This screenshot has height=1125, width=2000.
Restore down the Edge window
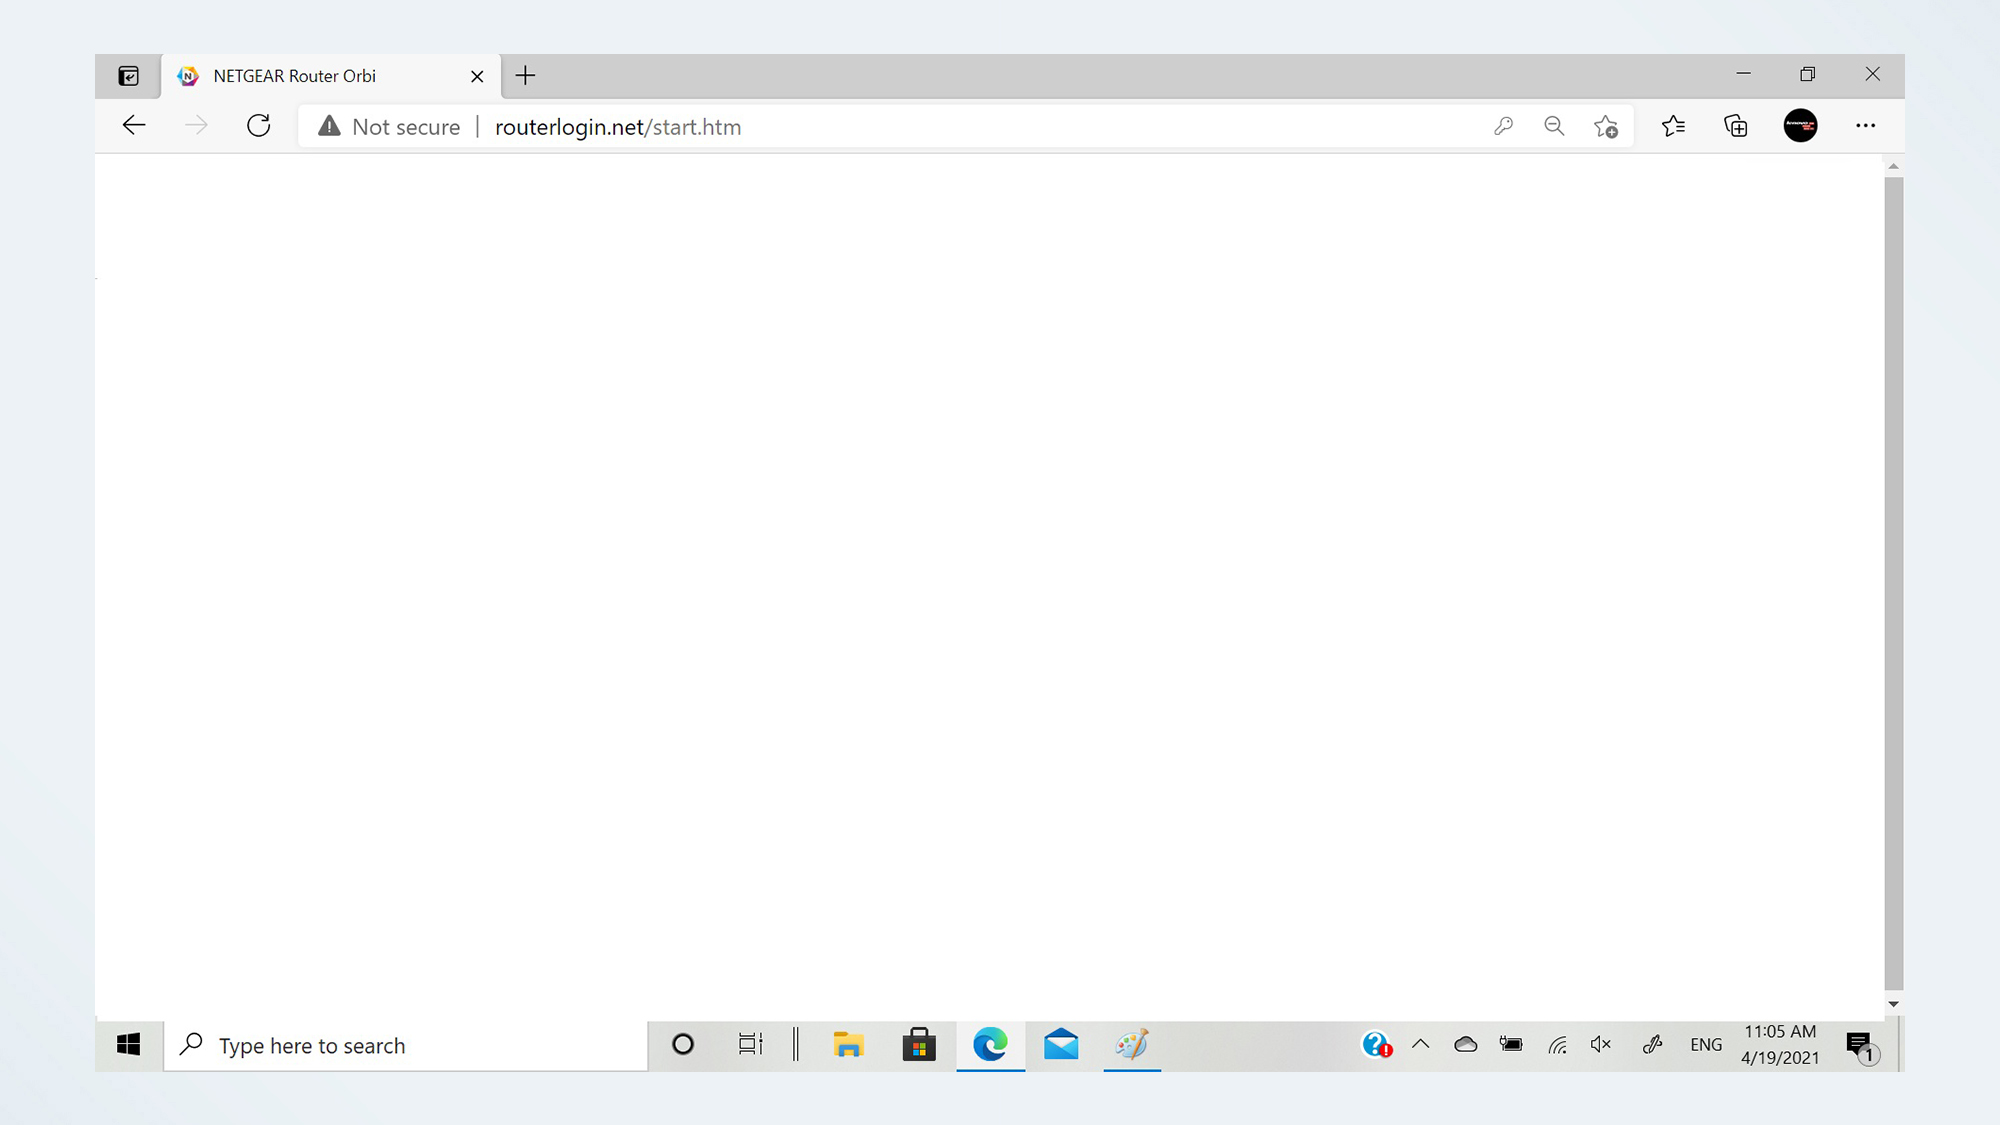(x=1807, y=74)
